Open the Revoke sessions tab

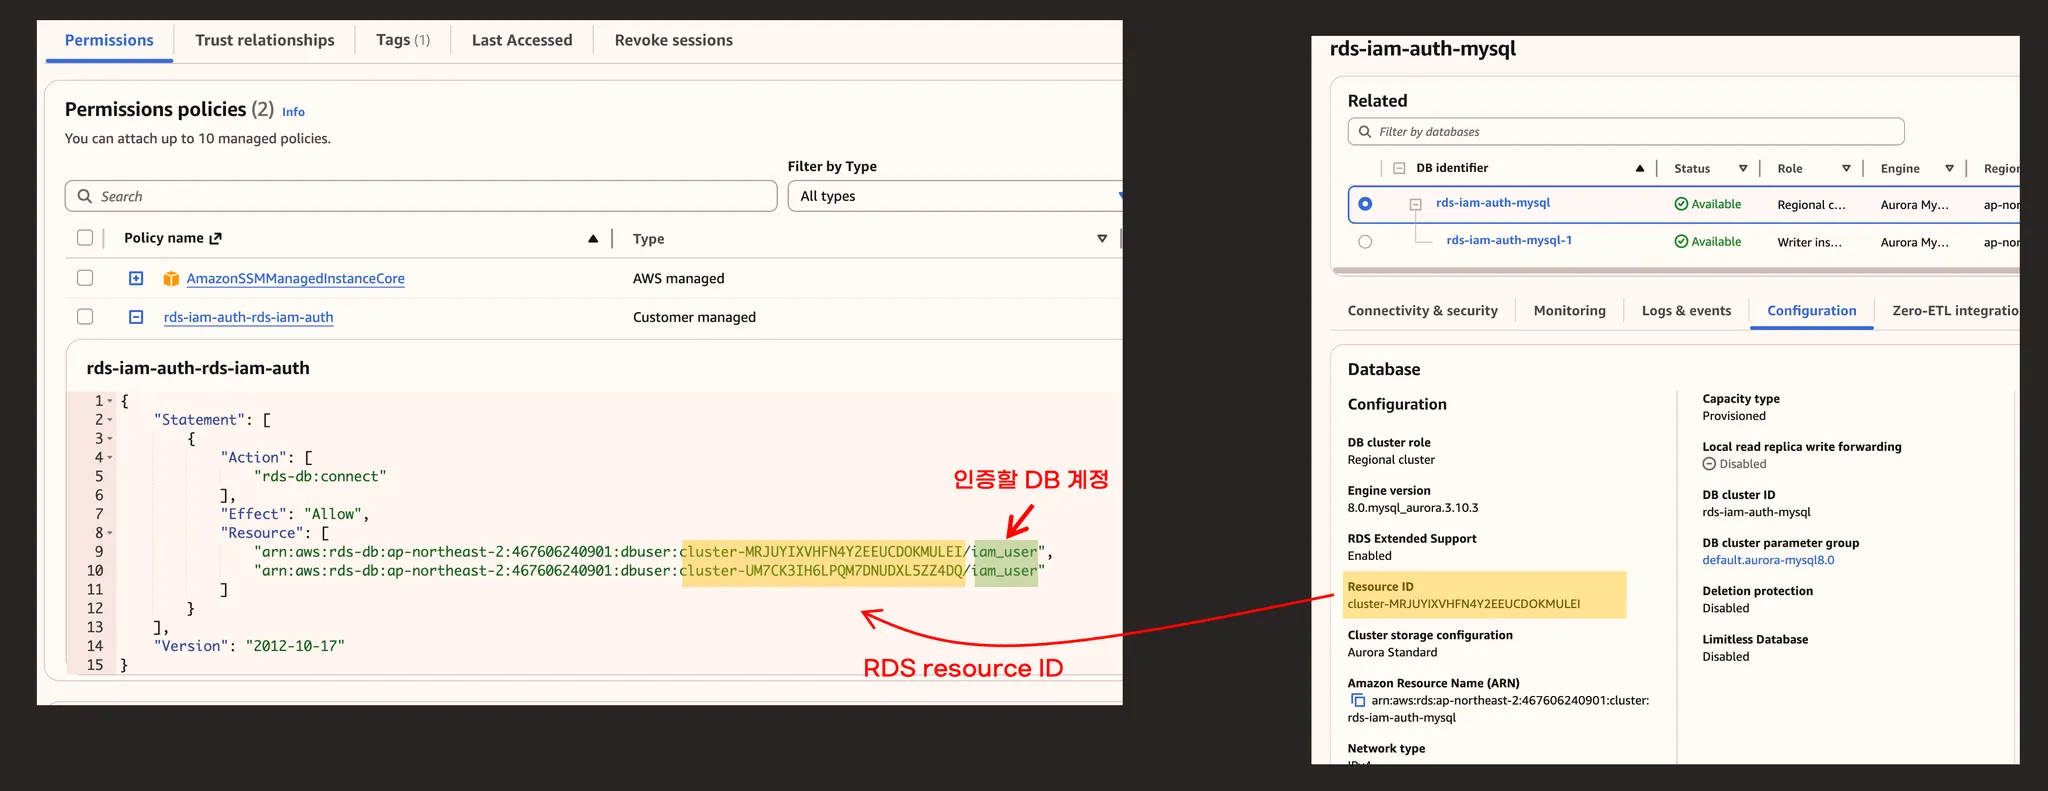pyautogui.click(x=674, y=40)
